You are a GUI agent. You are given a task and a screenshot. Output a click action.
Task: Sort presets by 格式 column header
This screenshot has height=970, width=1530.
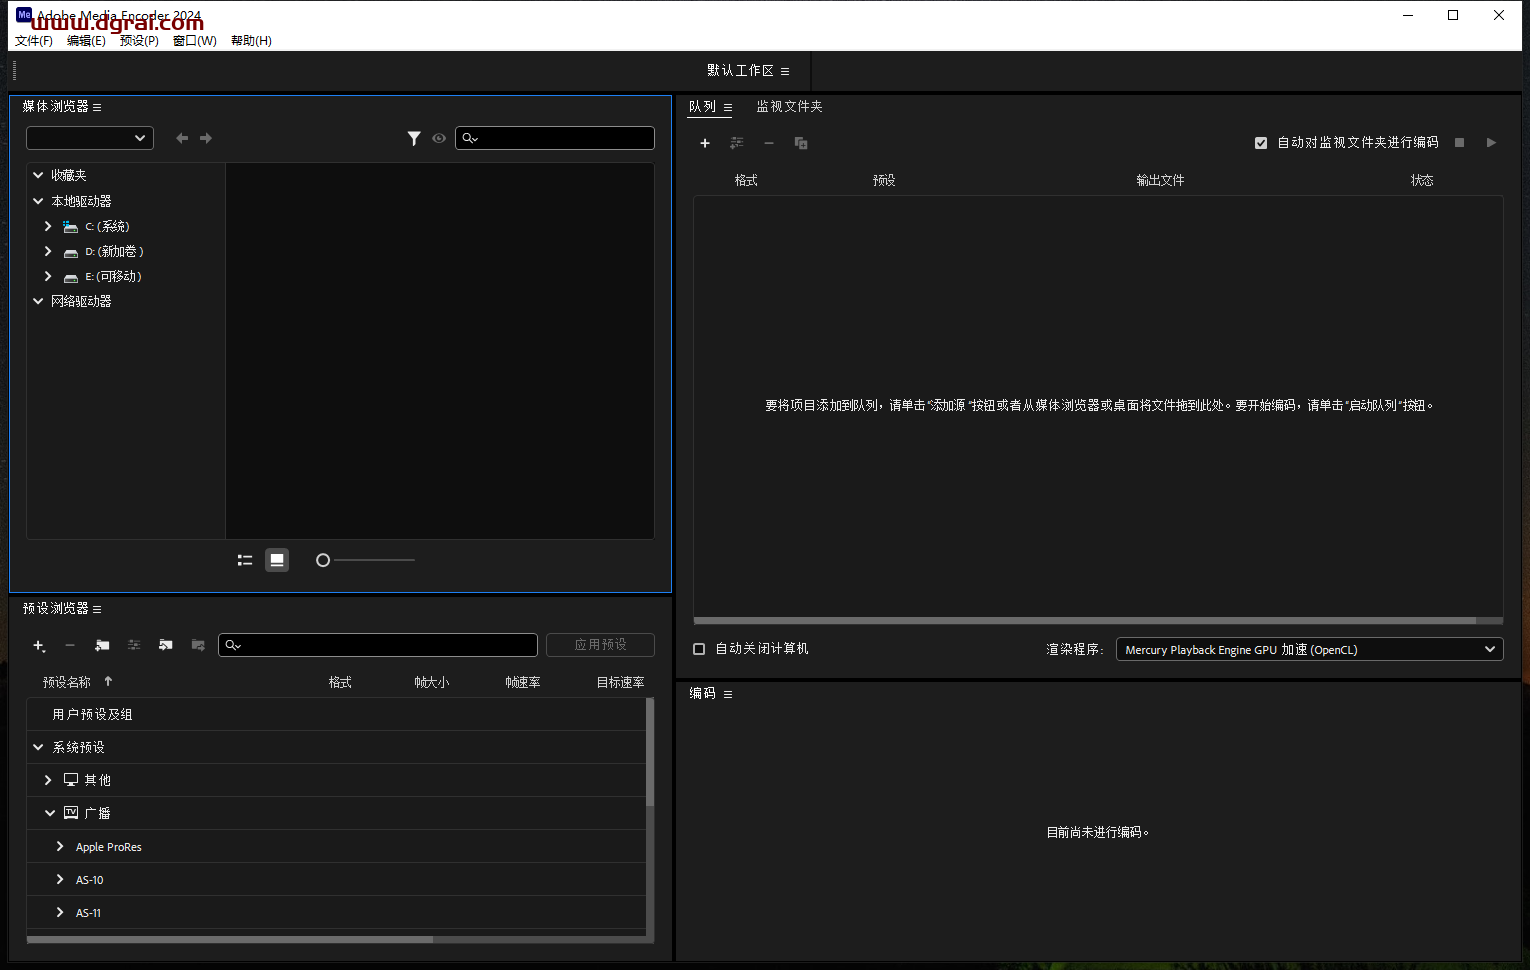340,682
